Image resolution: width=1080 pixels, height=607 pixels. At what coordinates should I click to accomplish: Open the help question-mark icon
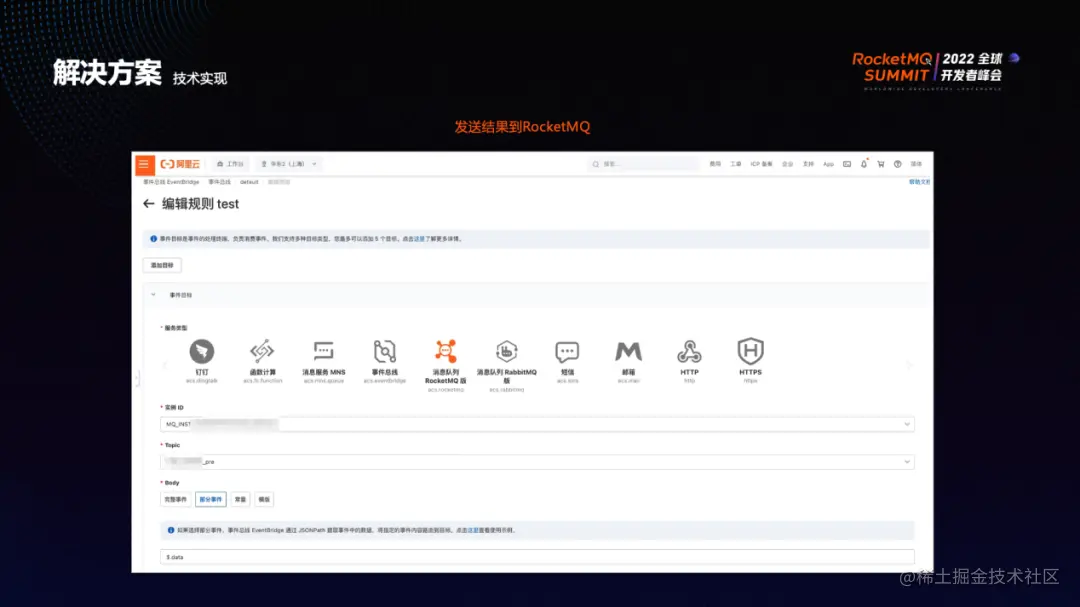click(x=897, y=164)
